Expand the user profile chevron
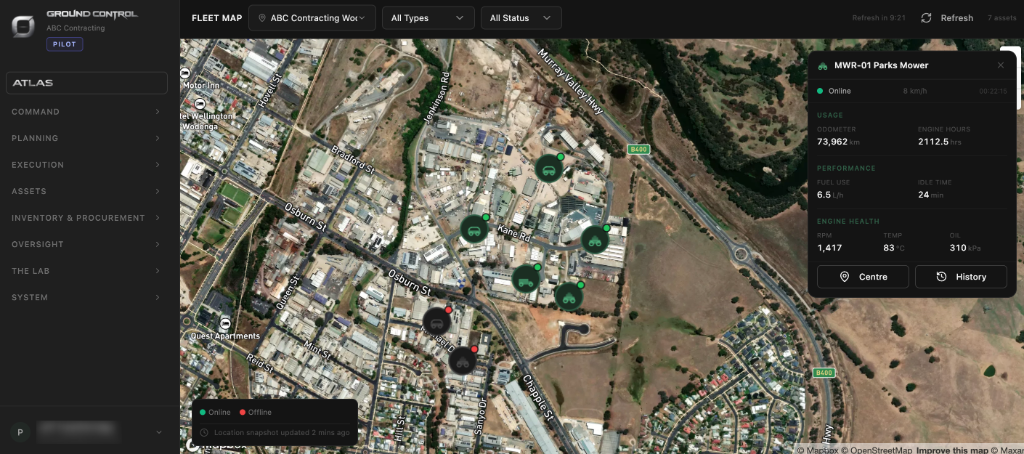The image size is (1024, 454). pyautogui.click(x=159, y=432)
